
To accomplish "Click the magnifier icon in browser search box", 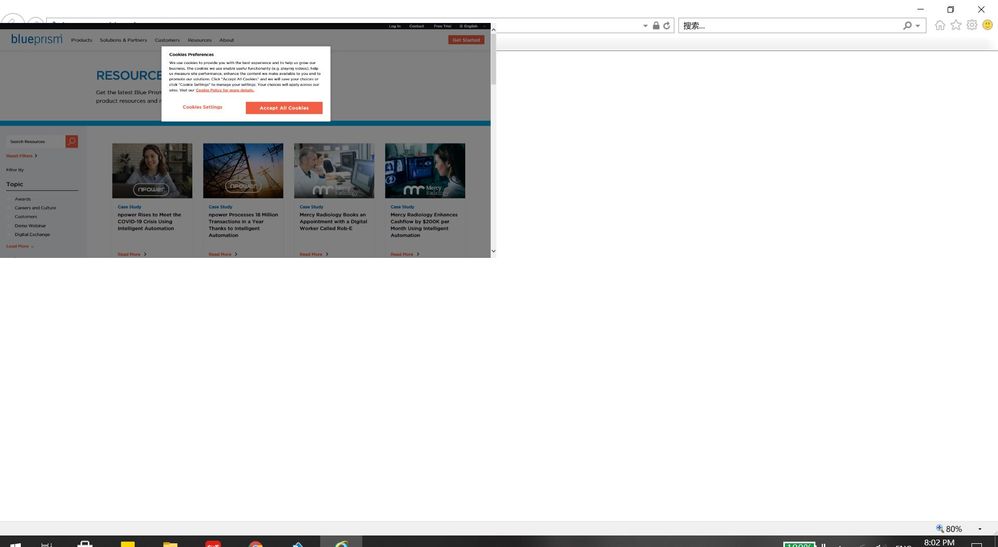I will [x=907, y=25].
